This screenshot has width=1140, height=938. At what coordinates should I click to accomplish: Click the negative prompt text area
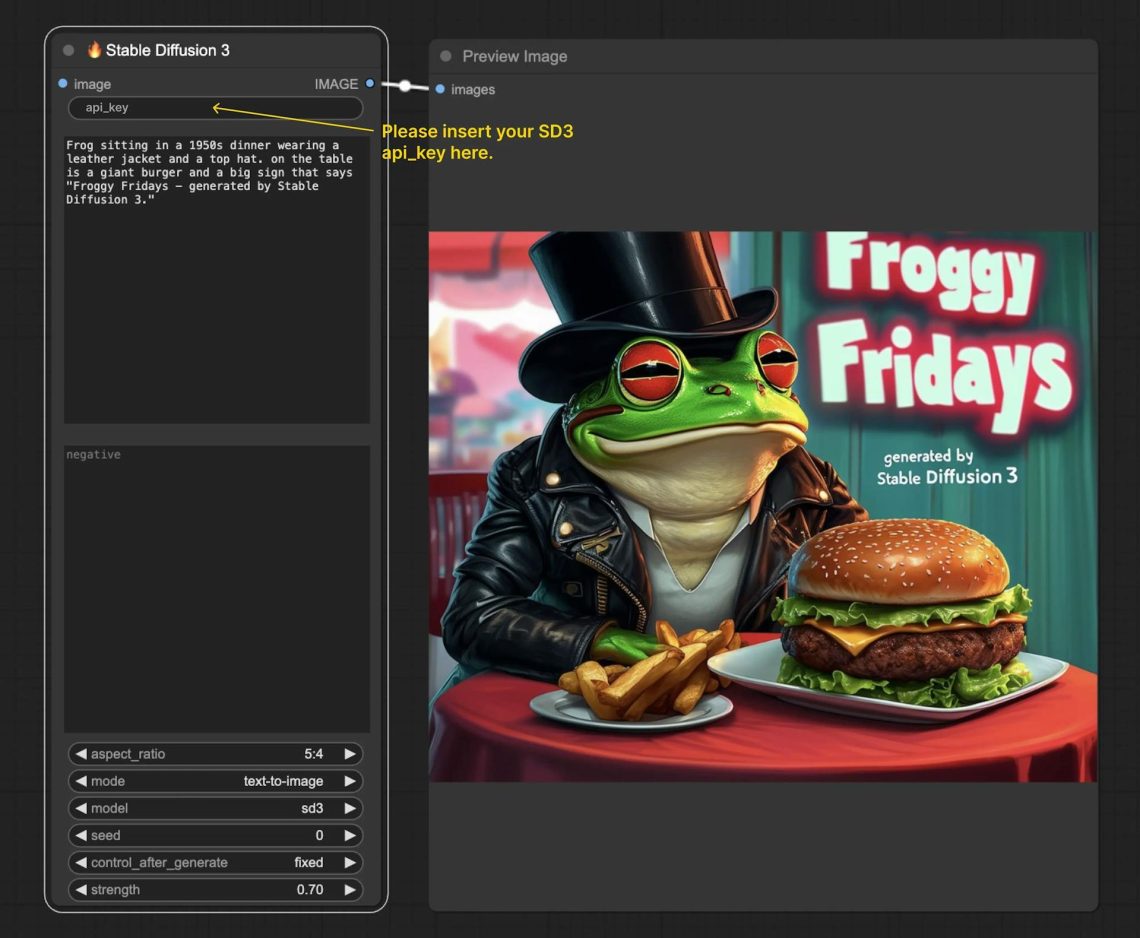point(217,588)
